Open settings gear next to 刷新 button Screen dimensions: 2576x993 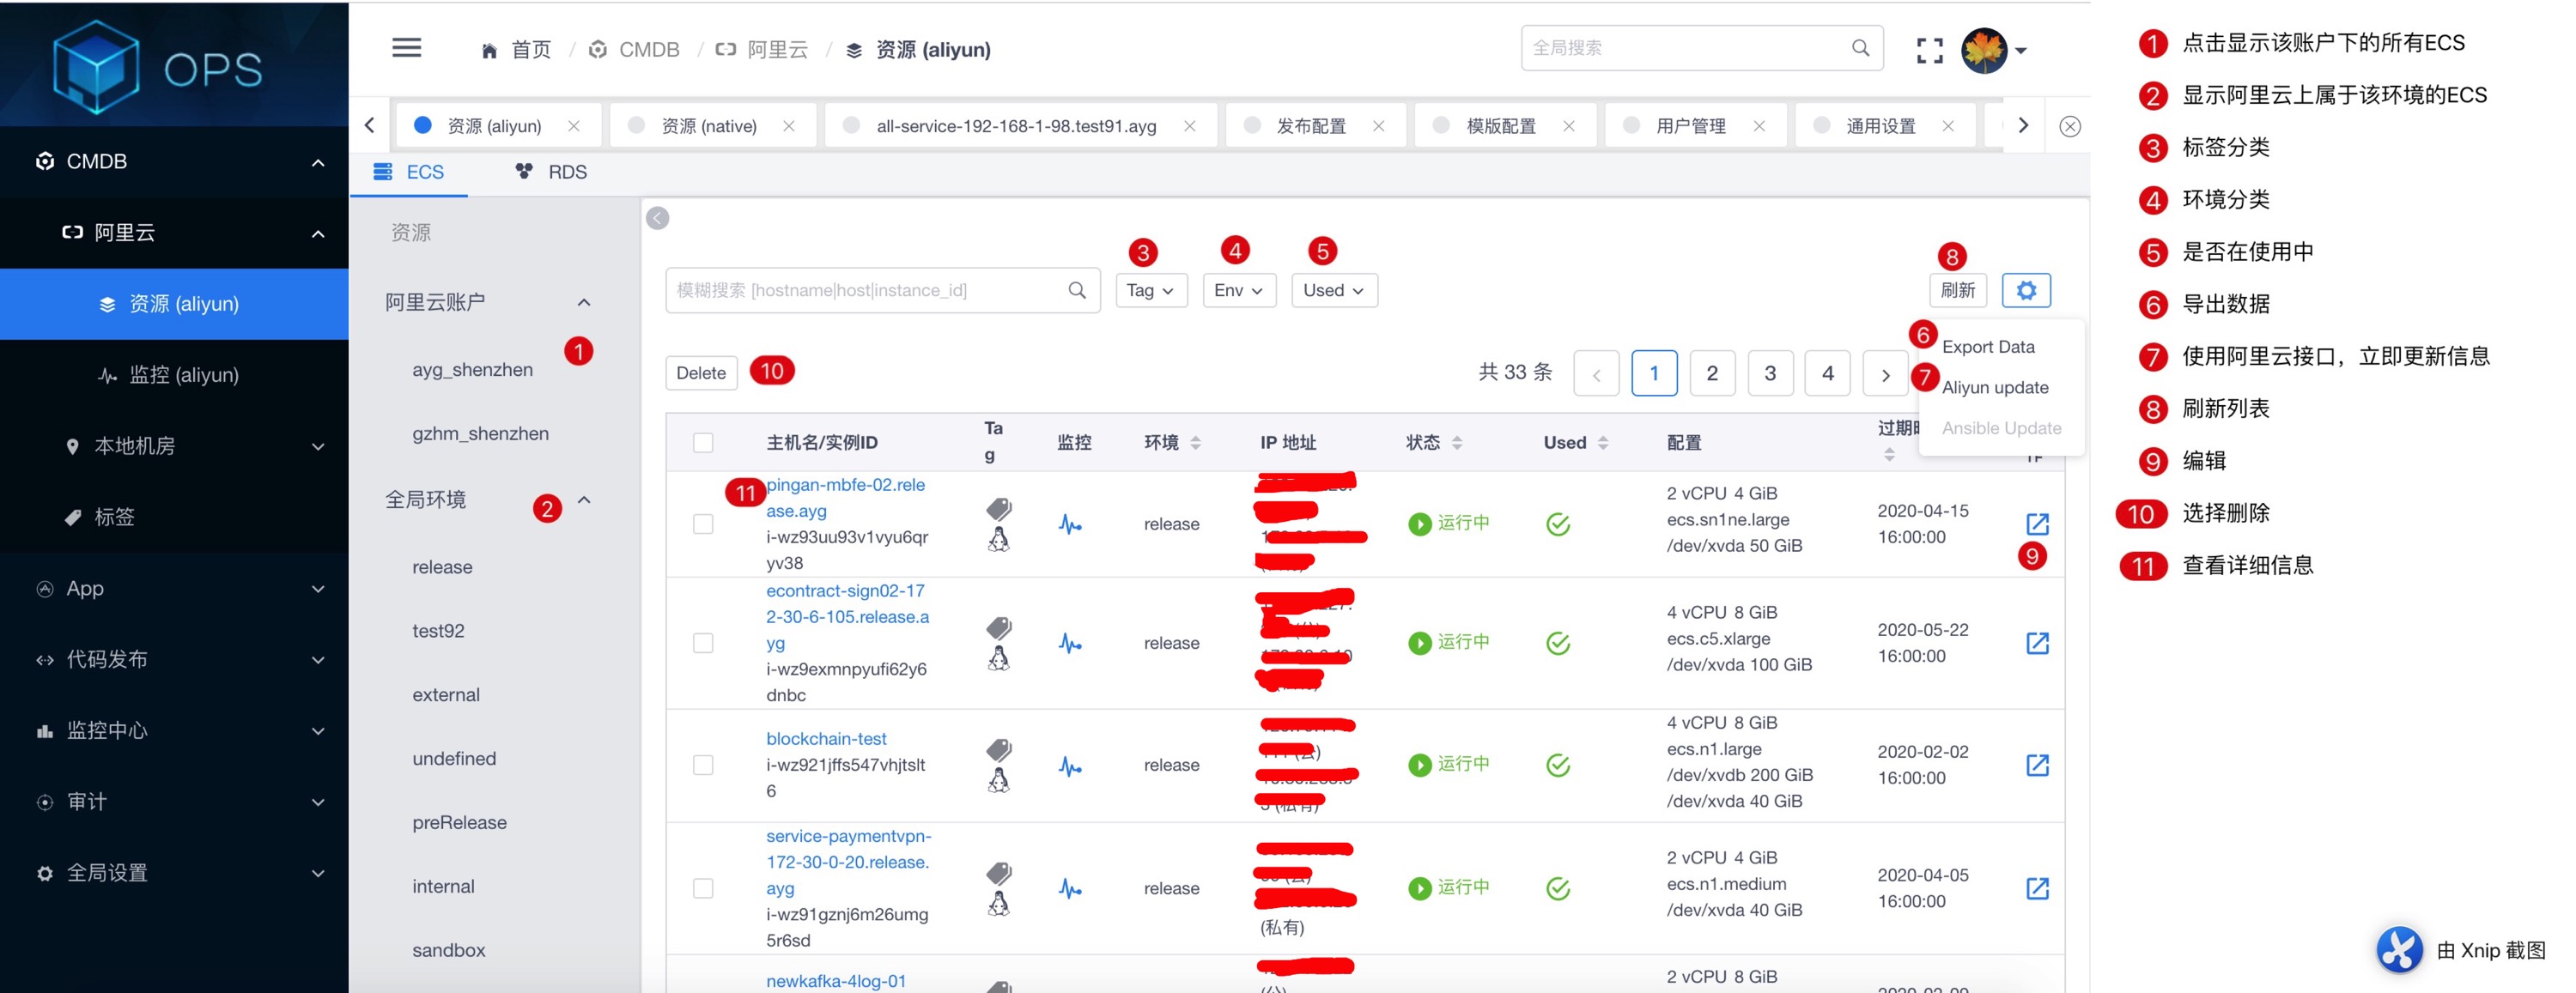point(2025,290)
